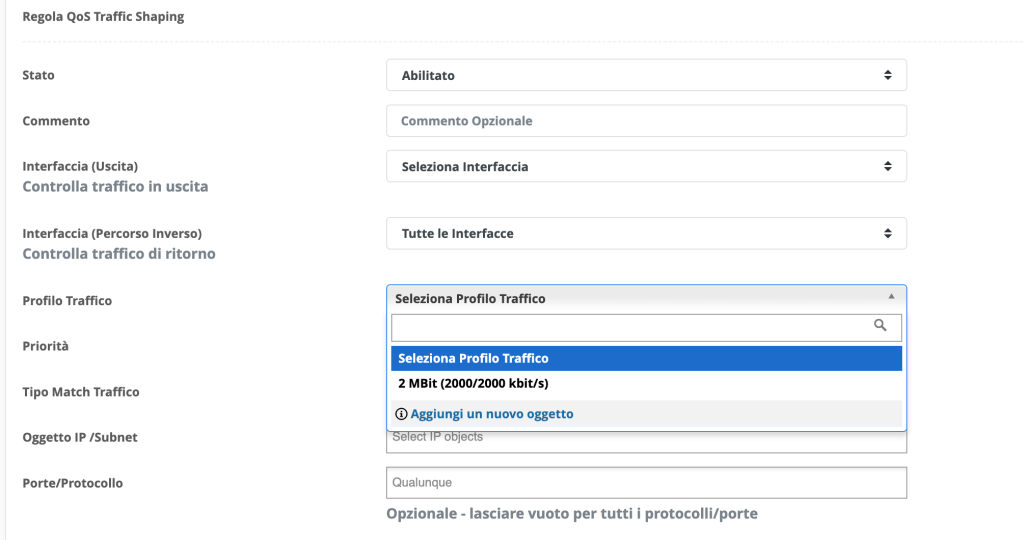Open the Seleziona Interfaccia dropdown
This screenshot has width=1024, height=540.
point(645,167)
